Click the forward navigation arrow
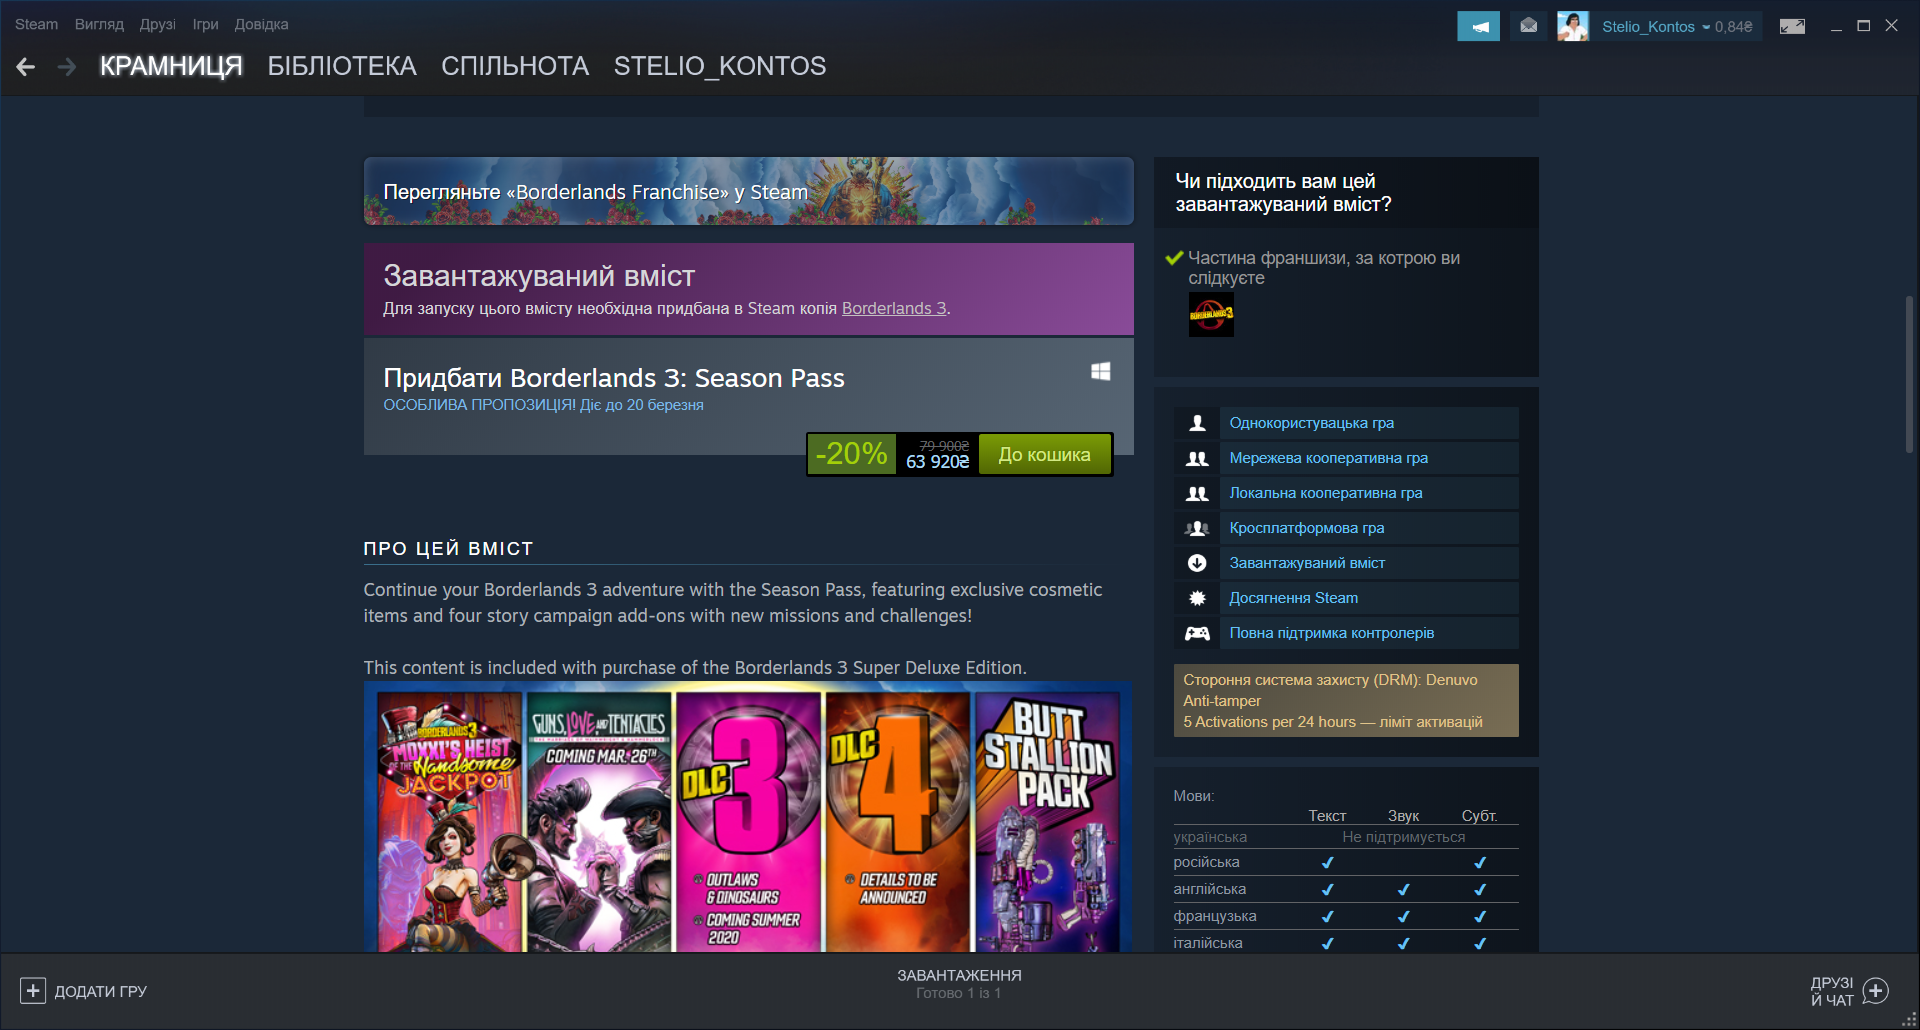Screen dimensions: 1920x1030 point(67,66)
